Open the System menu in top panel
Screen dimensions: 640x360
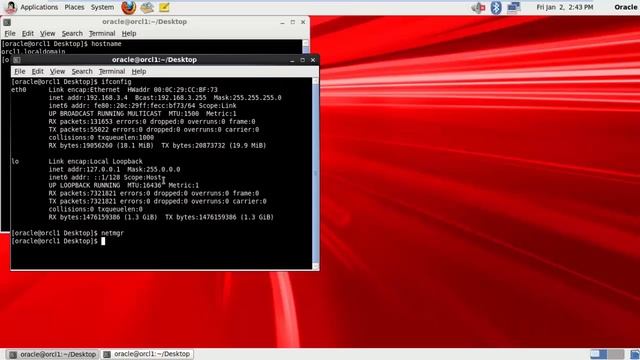point(102,7)
